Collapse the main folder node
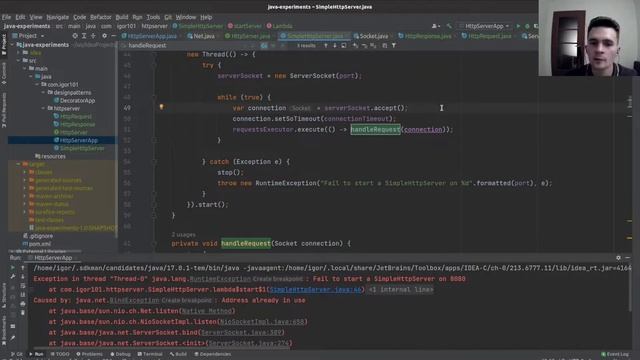Image resolution: width=640 pixels, height=360 pixels. [24, 69]
